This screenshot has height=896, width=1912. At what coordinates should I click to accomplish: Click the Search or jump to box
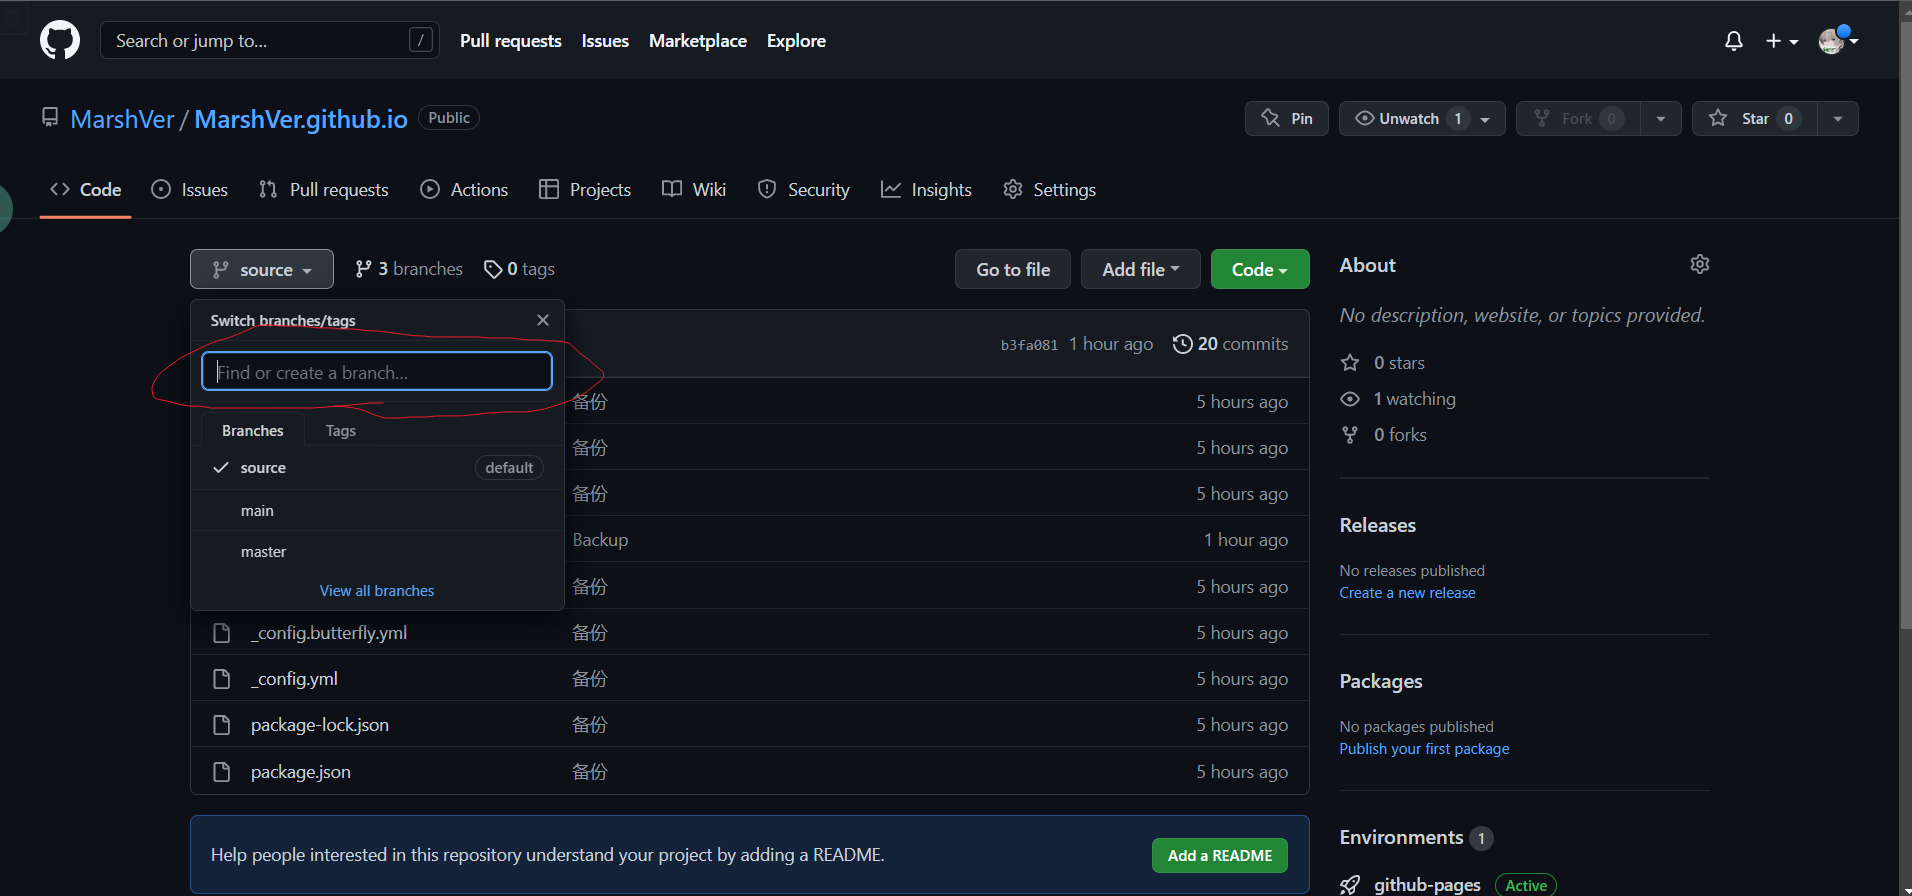tap(270, 40)
